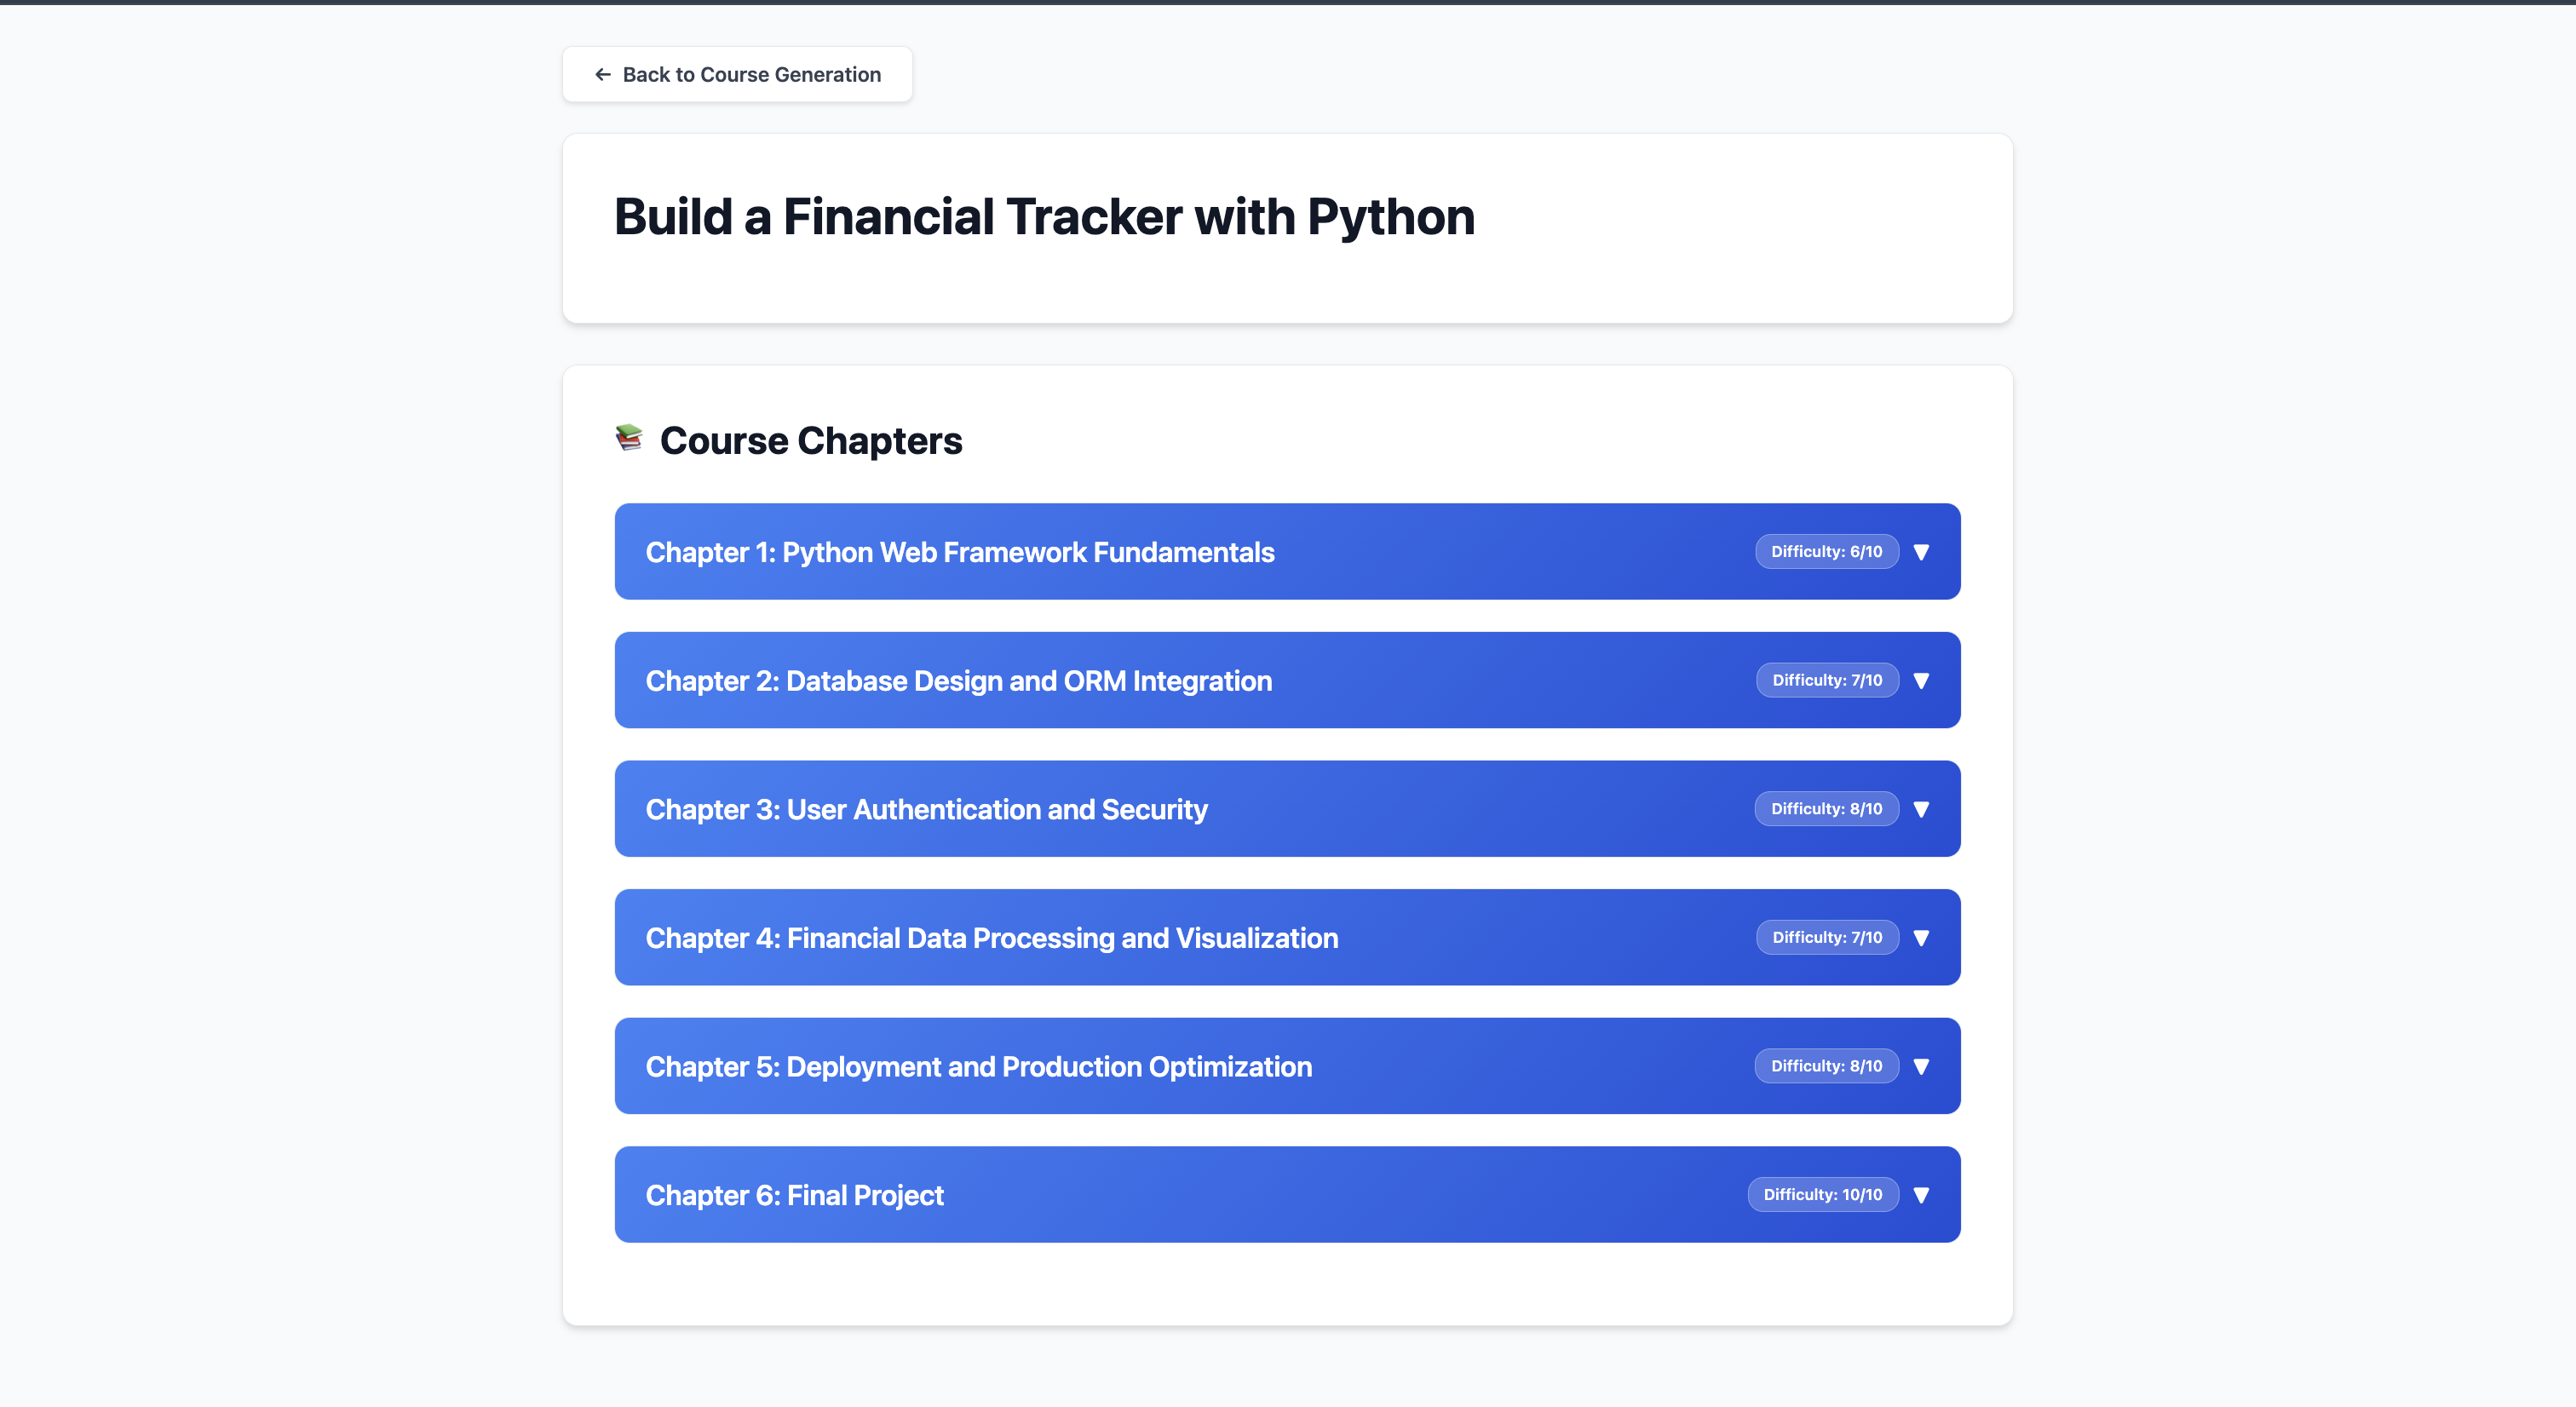Click the books emoji icon
This screenshot has height=1407, width=2576.
point(629,438)
